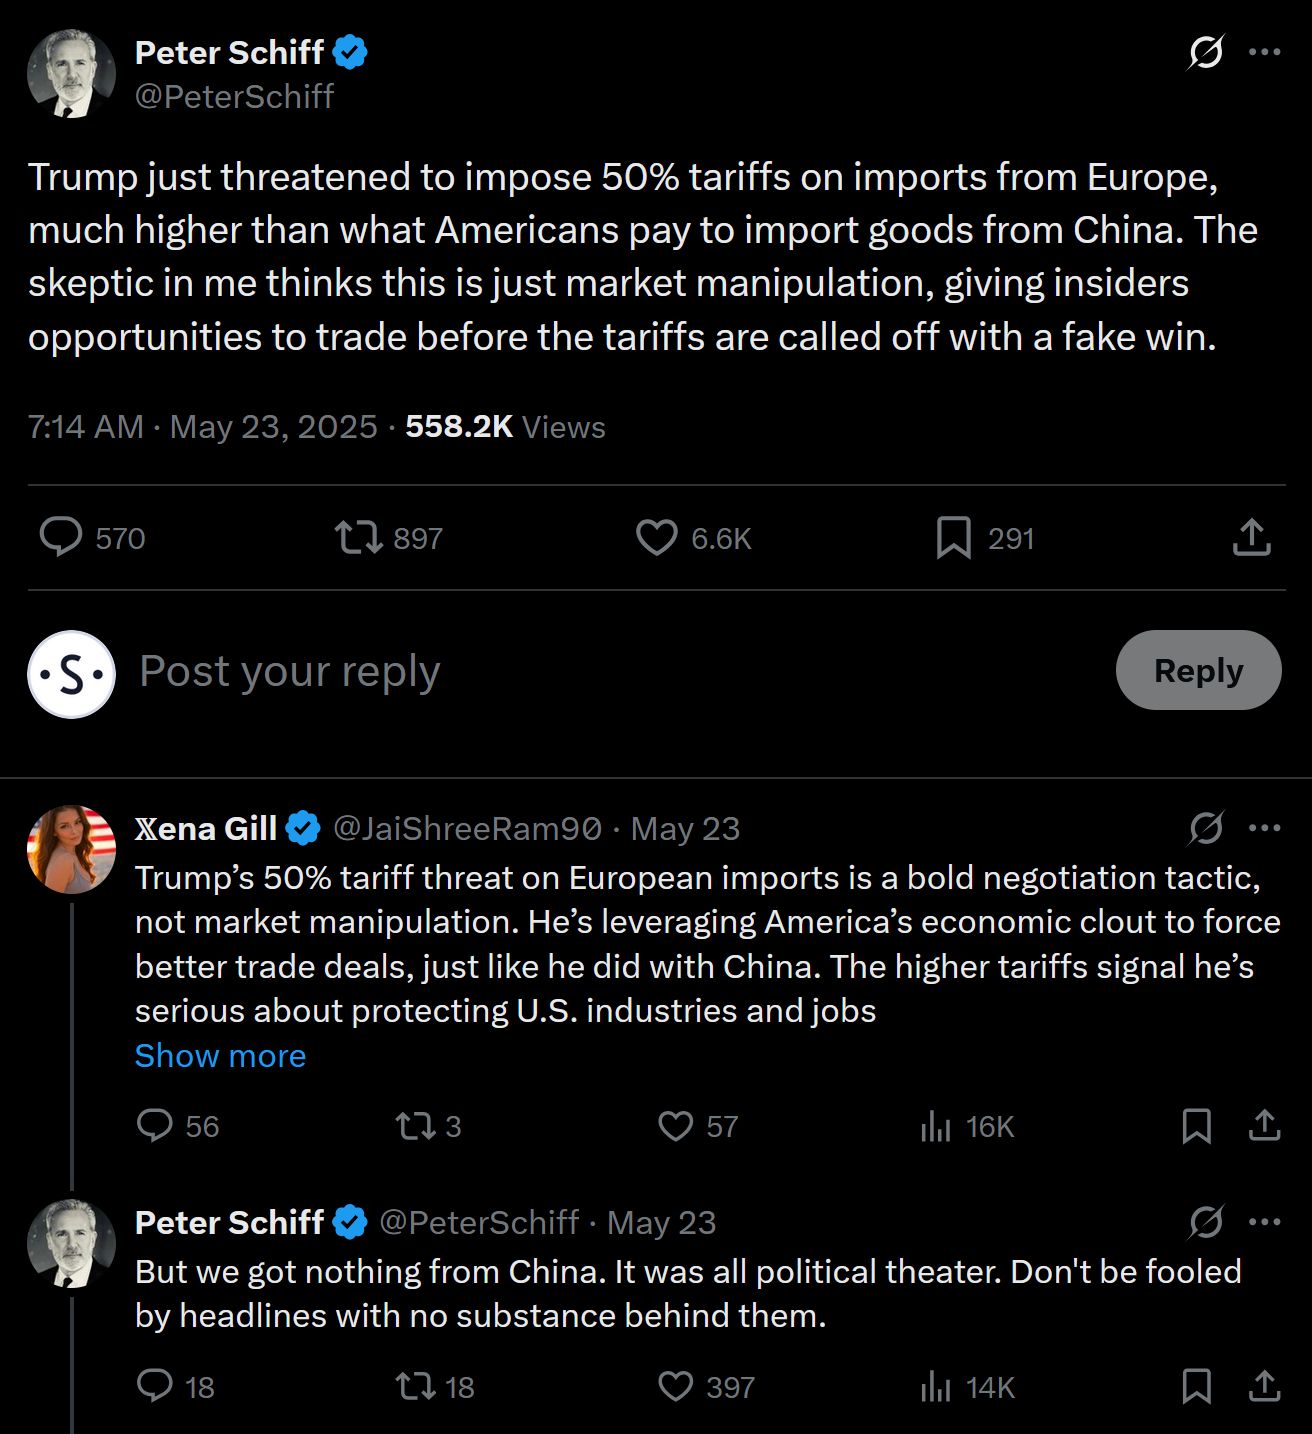
Task: View analytics for Xena Gill's reply (16K)
Action: [936, 1126]
